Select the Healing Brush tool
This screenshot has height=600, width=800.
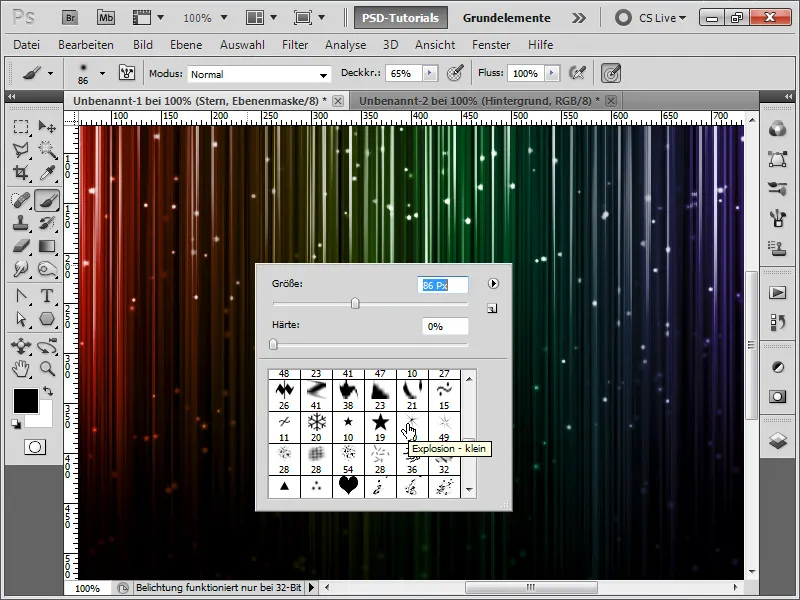(21, 200)
